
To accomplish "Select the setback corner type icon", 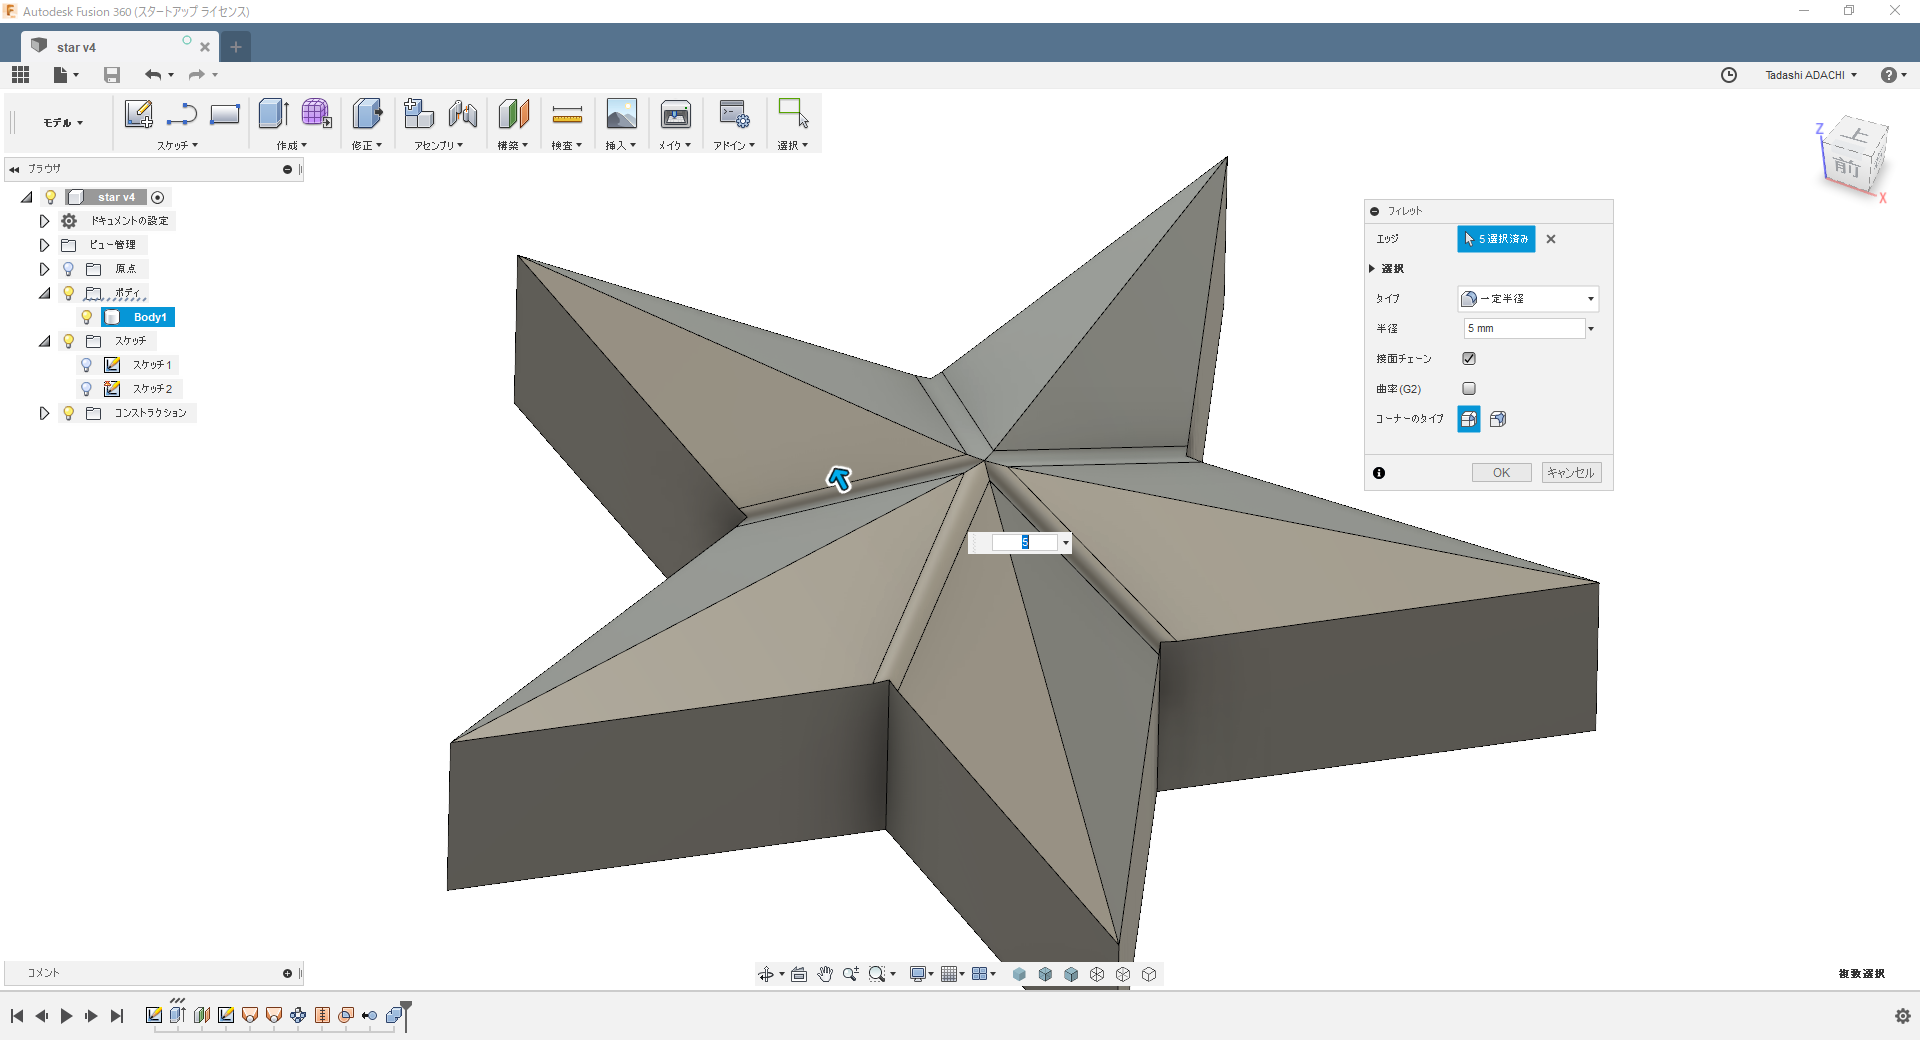I will pos(1497,419).
